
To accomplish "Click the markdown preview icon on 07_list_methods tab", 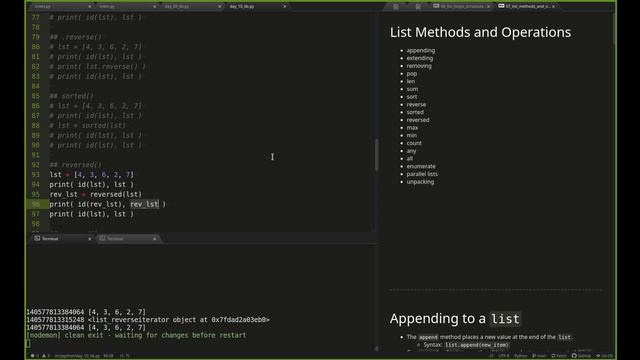I will 501,6.
